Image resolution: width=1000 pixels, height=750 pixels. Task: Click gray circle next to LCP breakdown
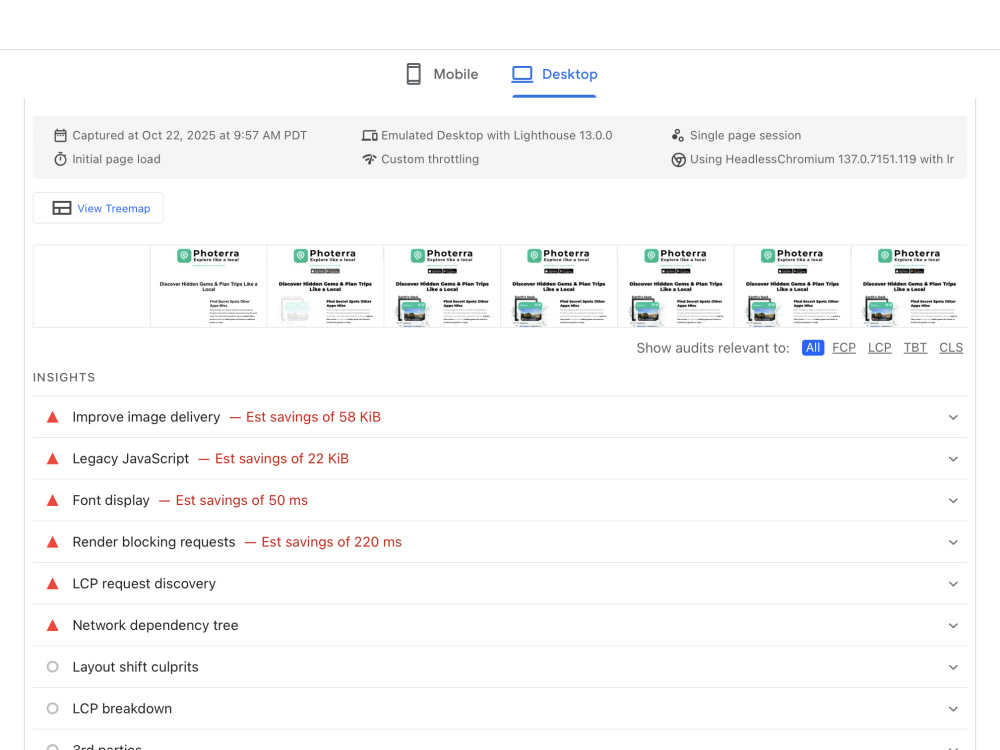pos(53,709)
